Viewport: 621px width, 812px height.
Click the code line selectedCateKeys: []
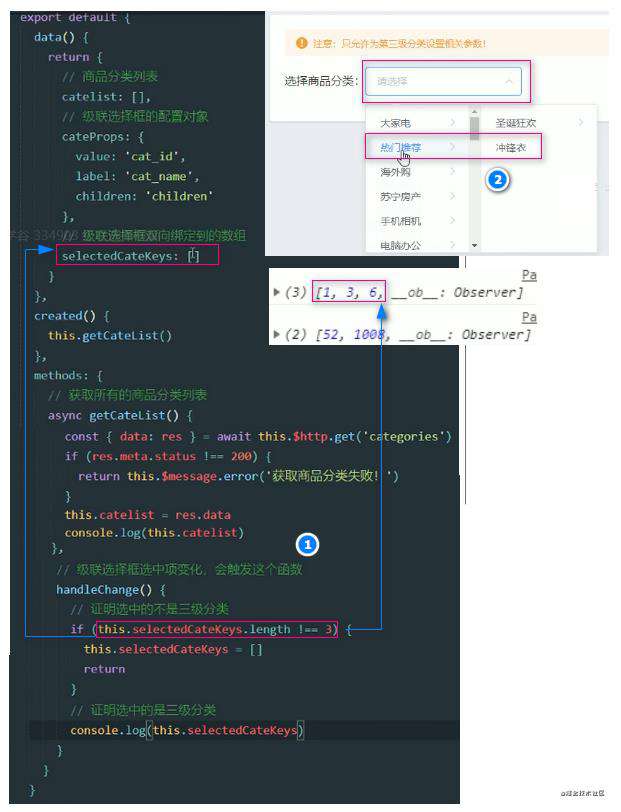[131, 256]
